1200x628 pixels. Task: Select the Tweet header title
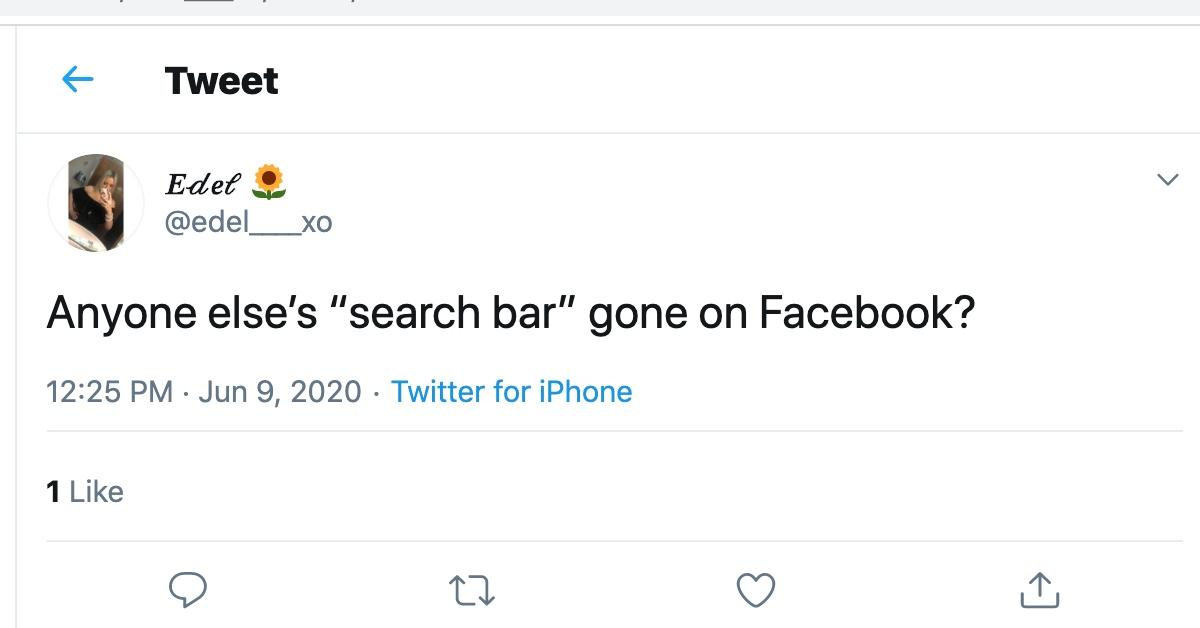(x=220, y=80)
